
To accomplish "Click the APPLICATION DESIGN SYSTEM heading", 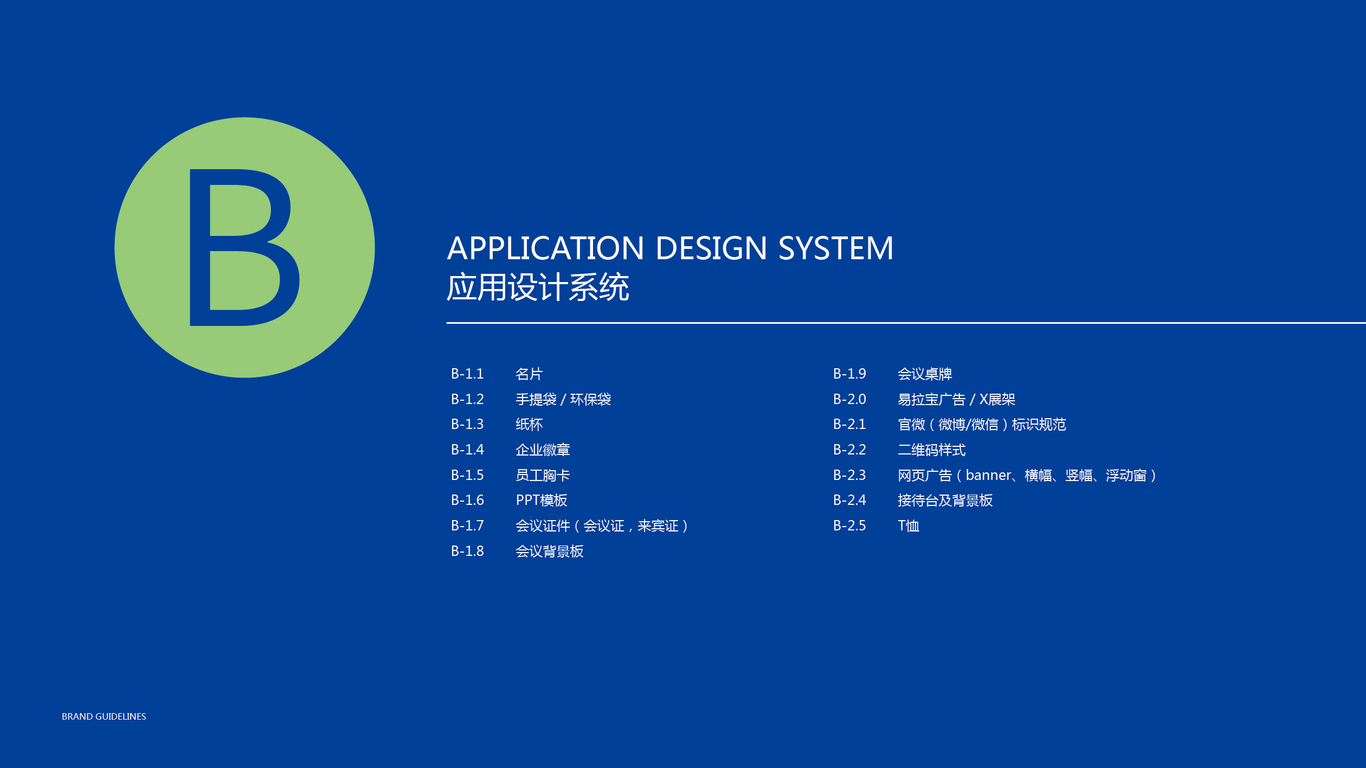I will click(x=670, y=248).
